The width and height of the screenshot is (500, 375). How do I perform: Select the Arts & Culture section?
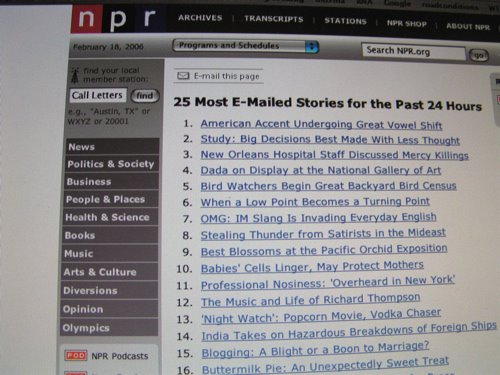pyautogui.click(x=109, y=272)
